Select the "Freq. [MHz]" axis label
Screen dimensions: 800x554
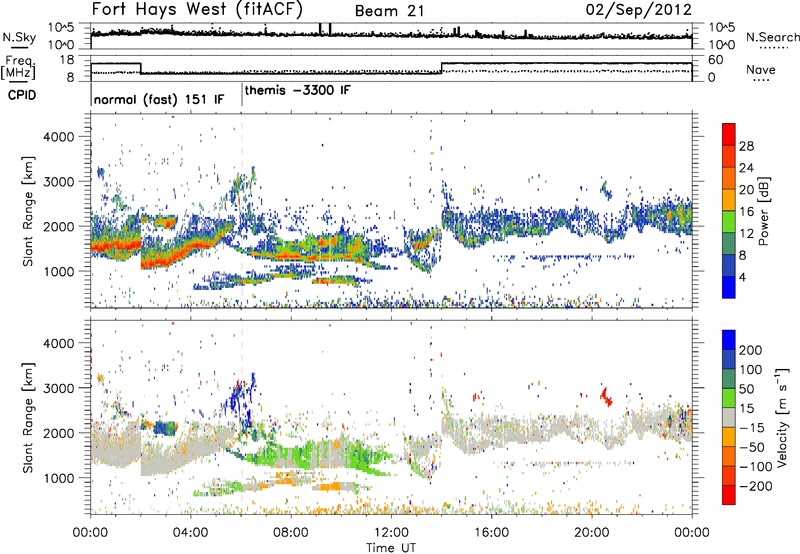point(19,67)
